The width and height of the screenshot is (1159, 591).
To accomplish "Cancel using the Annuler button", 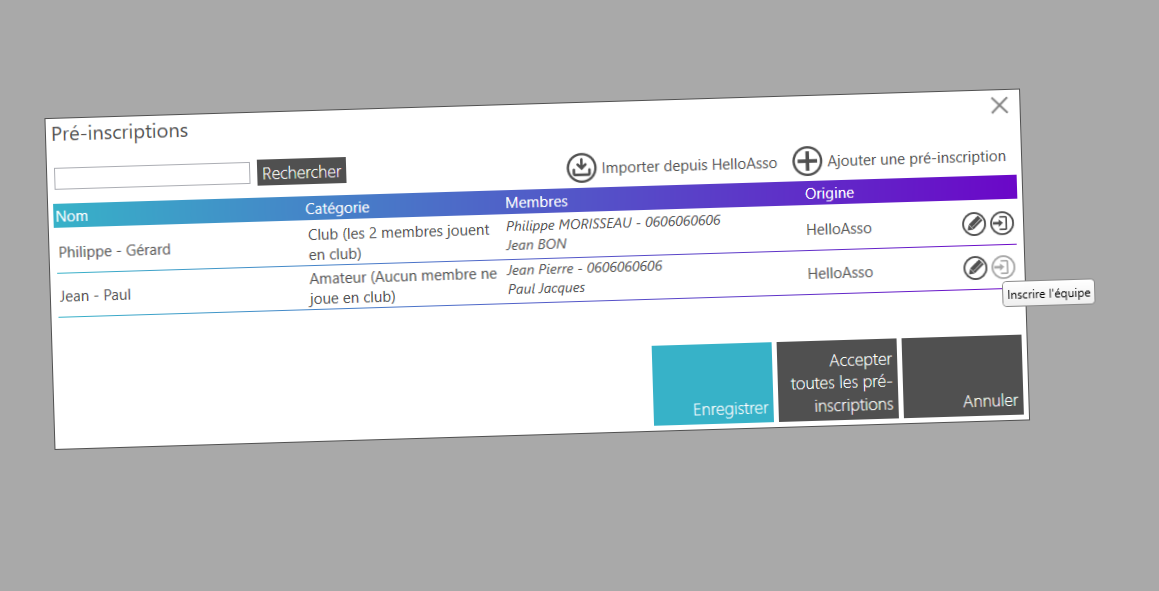I will (963, 377).
